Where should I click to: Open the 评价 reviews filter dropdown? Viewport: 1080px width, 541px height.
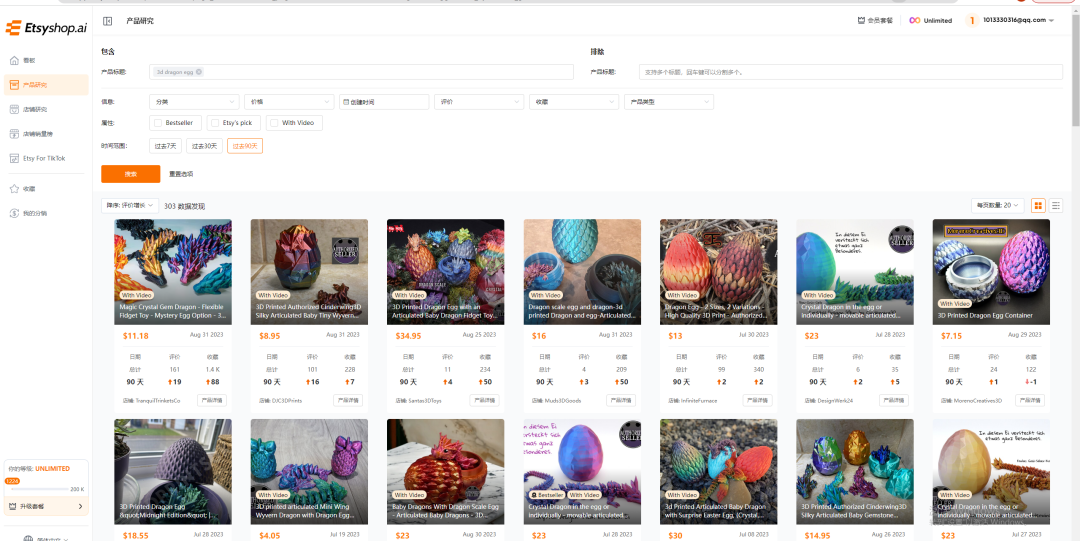[479, 102]
